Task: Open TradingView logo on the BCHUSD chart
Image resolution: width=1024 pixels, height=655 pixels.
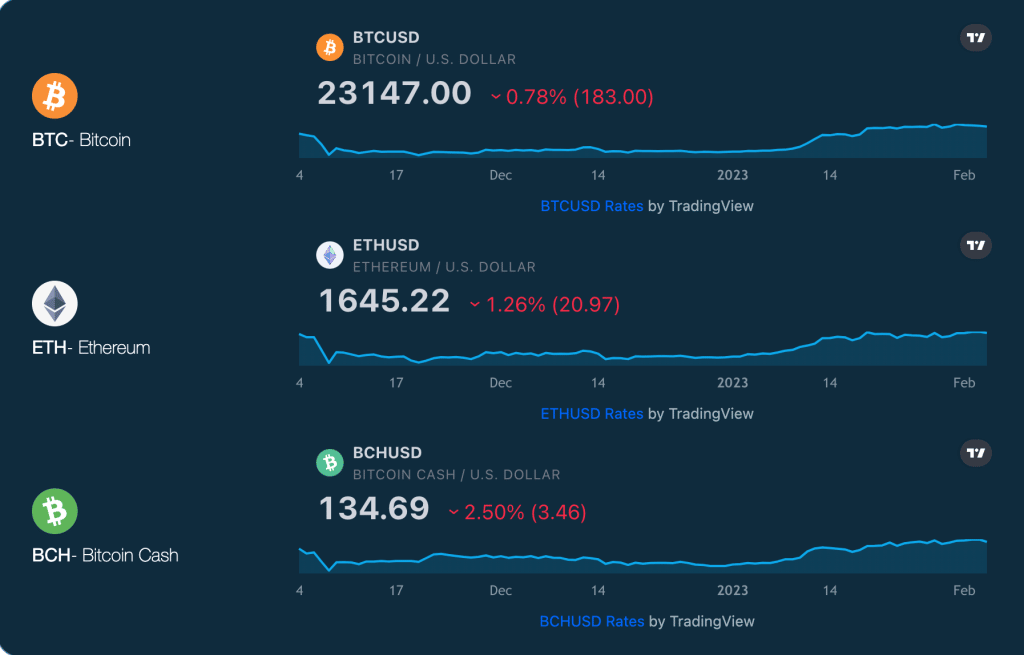Action: click(x=976, y=453)
